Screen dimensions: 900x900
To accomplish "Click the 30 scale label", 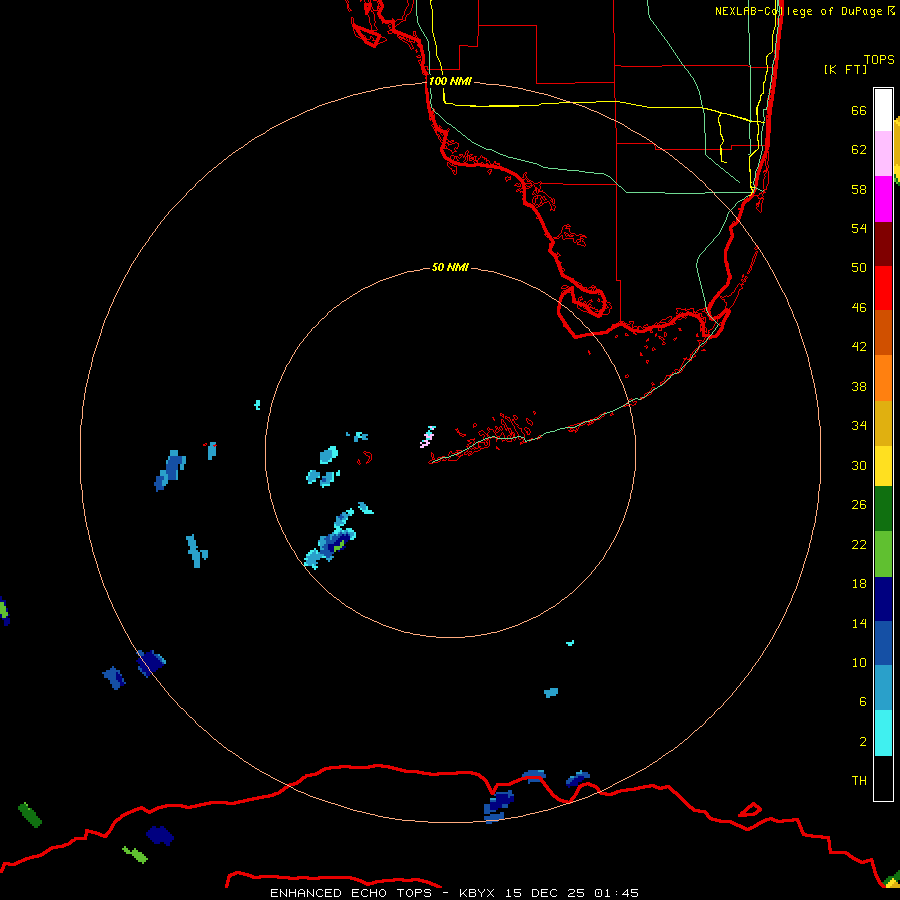I will coord(859,465).
